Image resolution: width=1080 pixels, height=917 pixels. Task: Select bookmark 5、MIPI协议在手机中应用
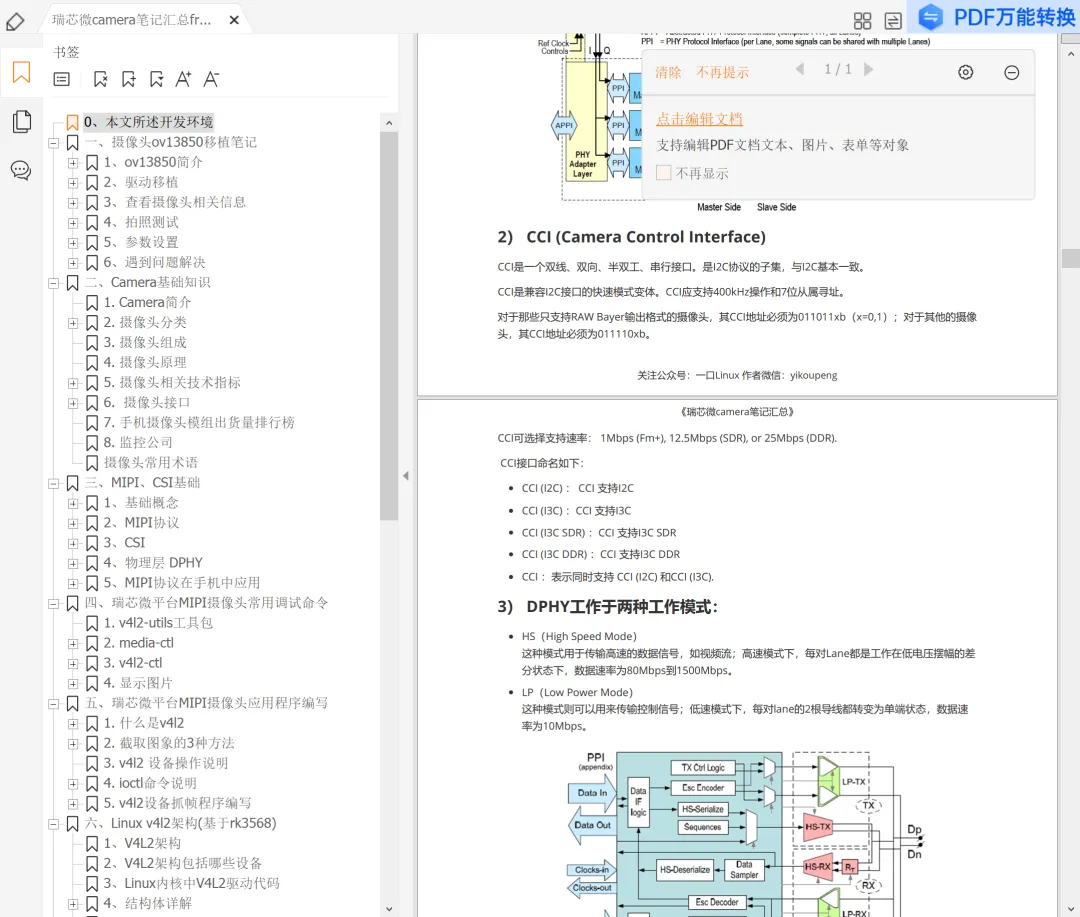(x=182, y=583)
